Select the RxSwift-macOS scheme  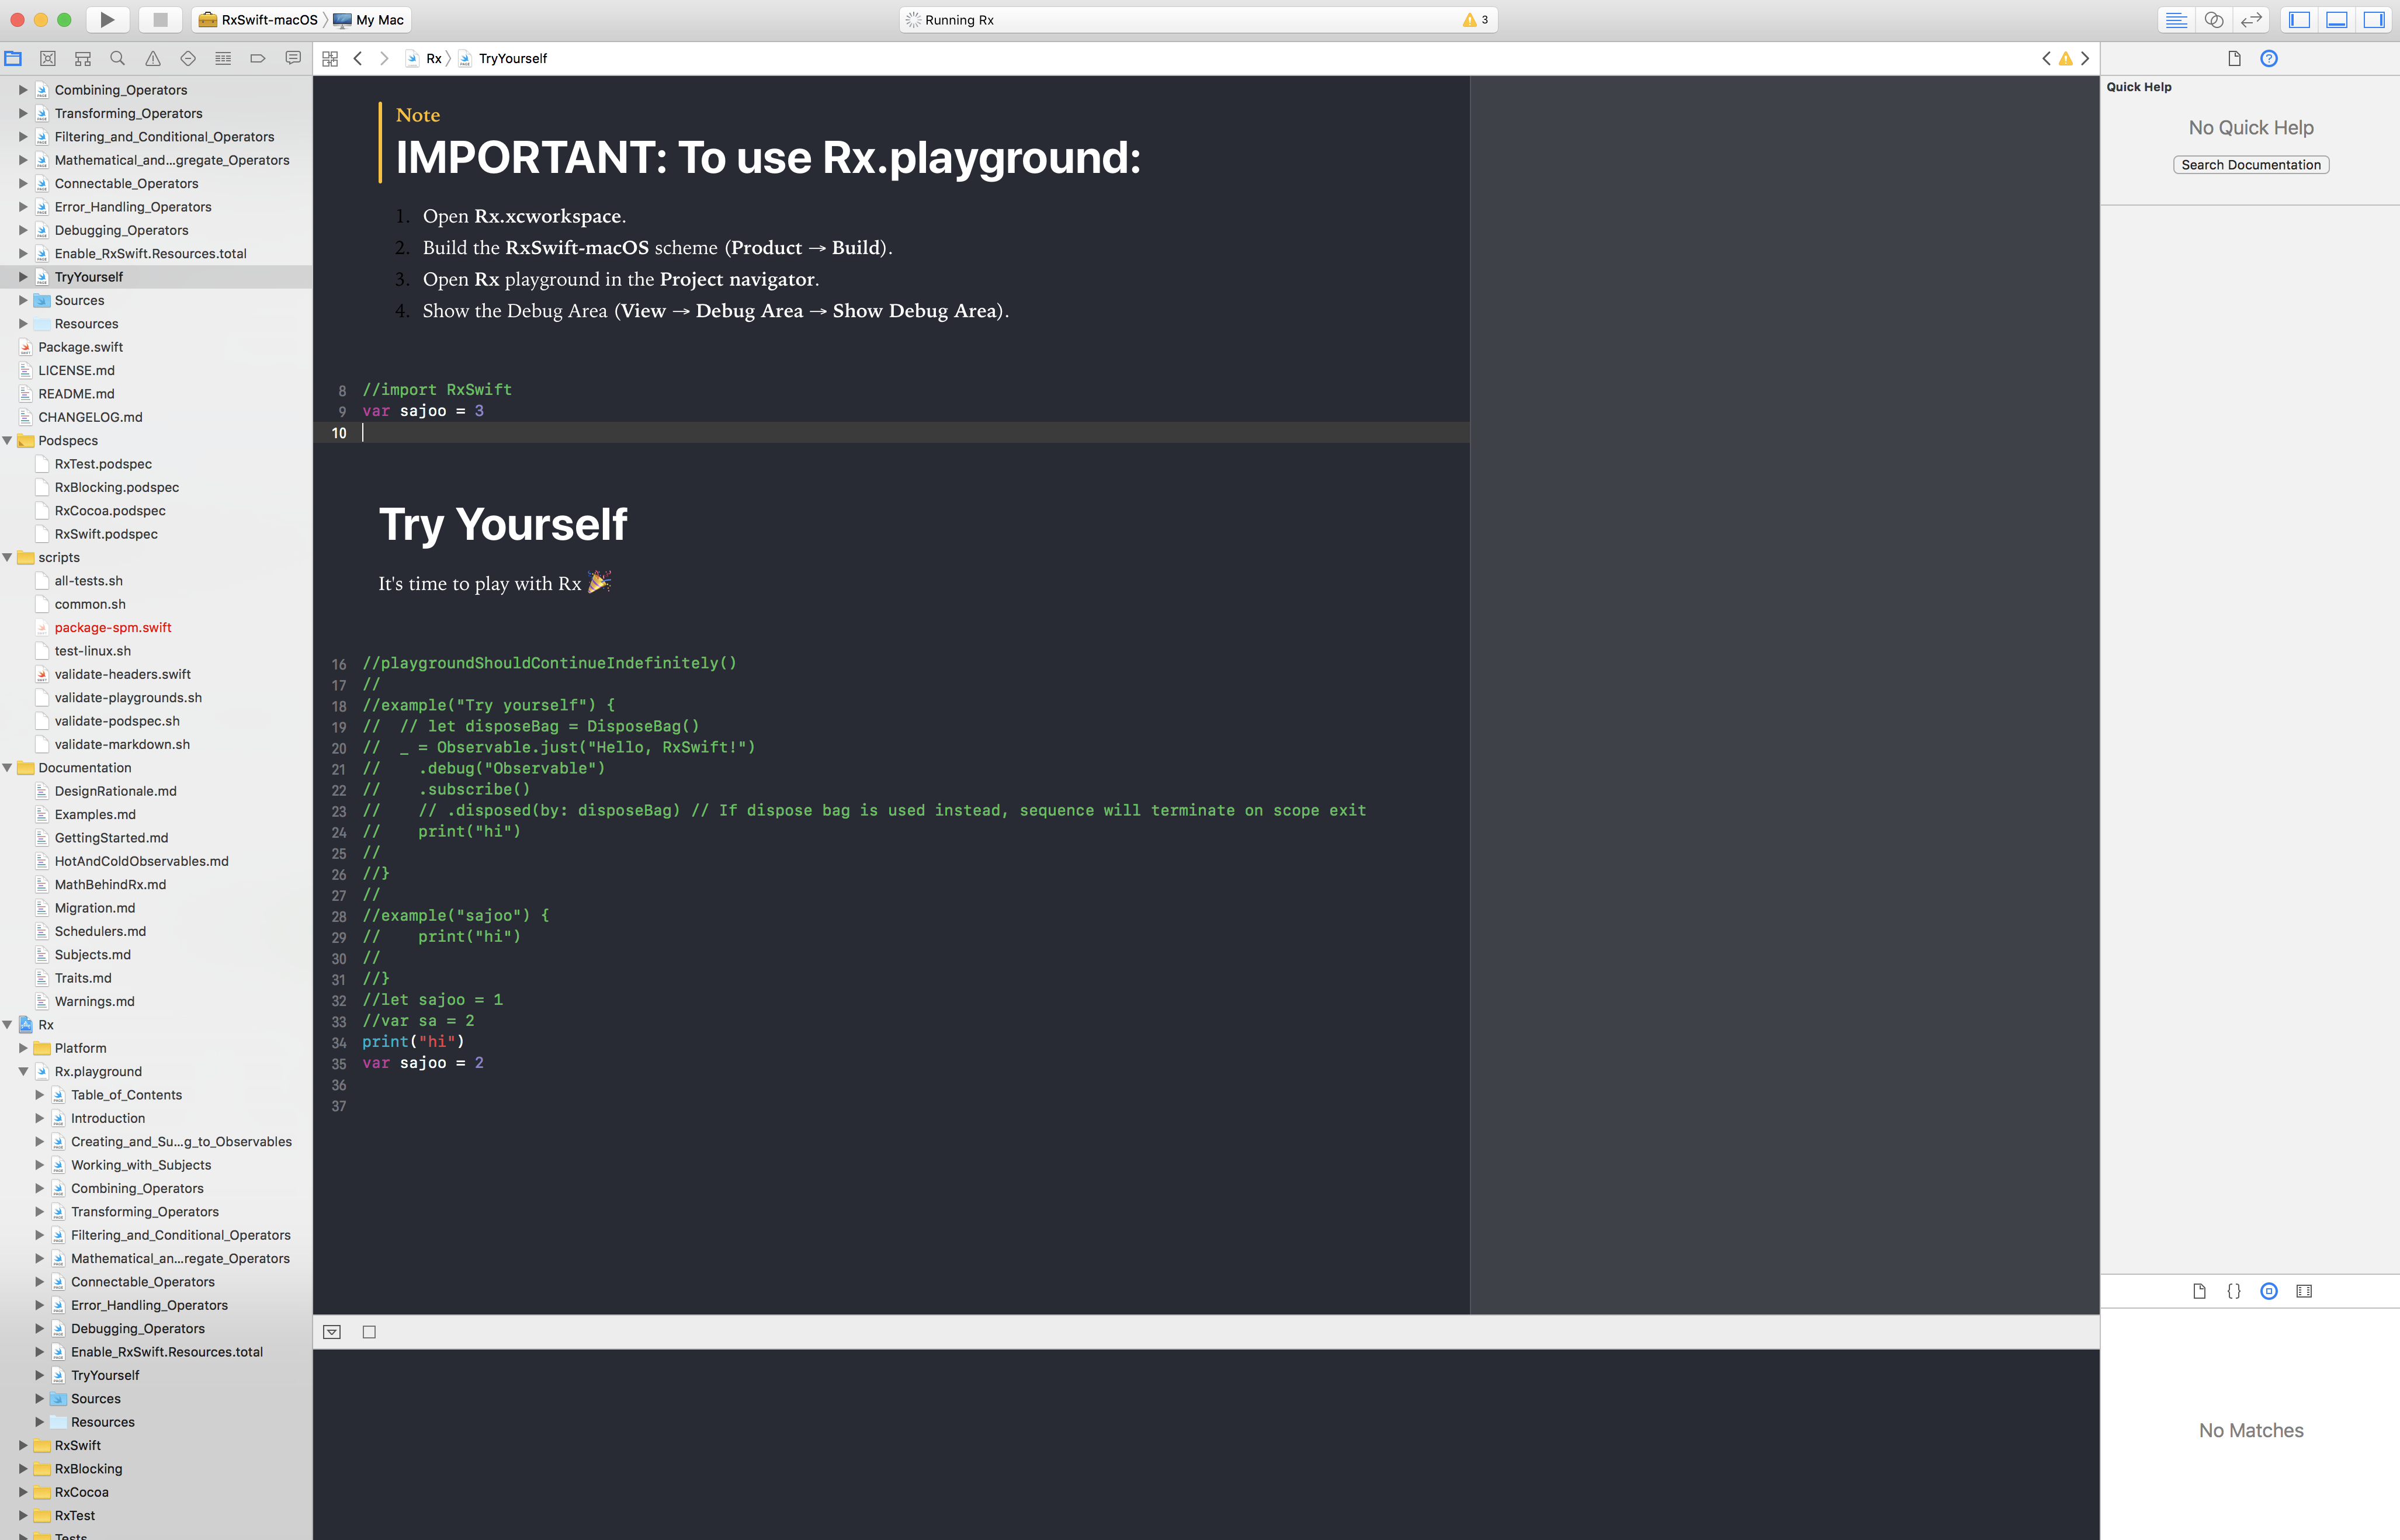click(258, 19)
